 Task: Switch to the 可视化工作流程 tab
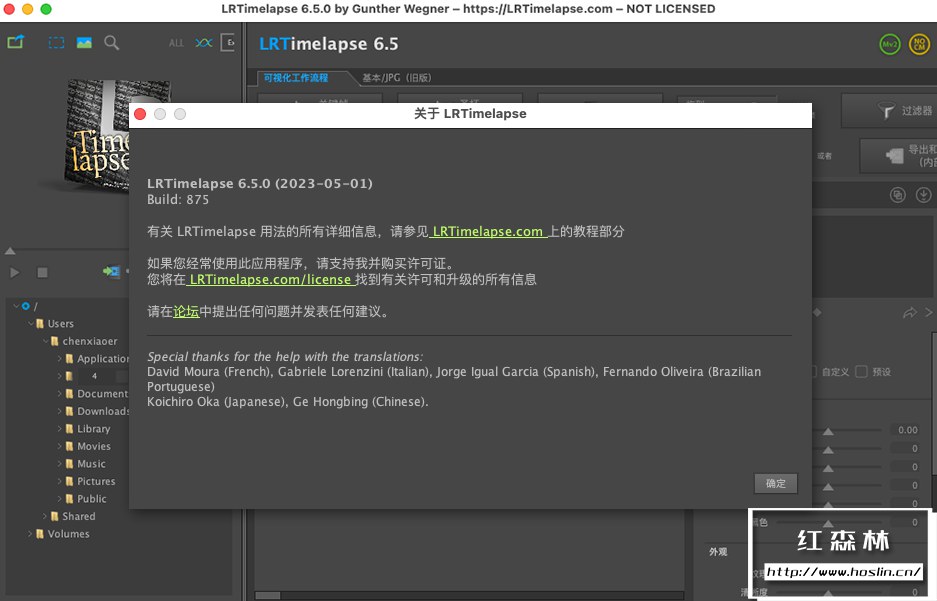point(296,78)
